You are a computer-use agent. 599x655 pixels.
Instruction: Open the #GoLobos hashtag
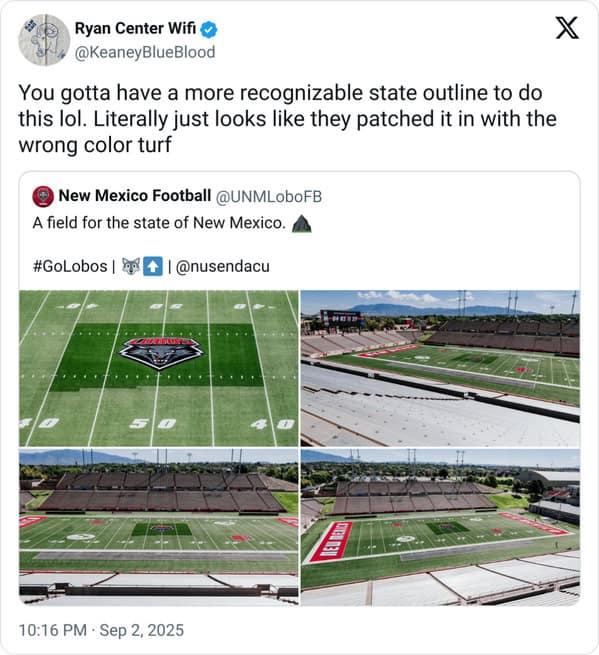(70, 267)
